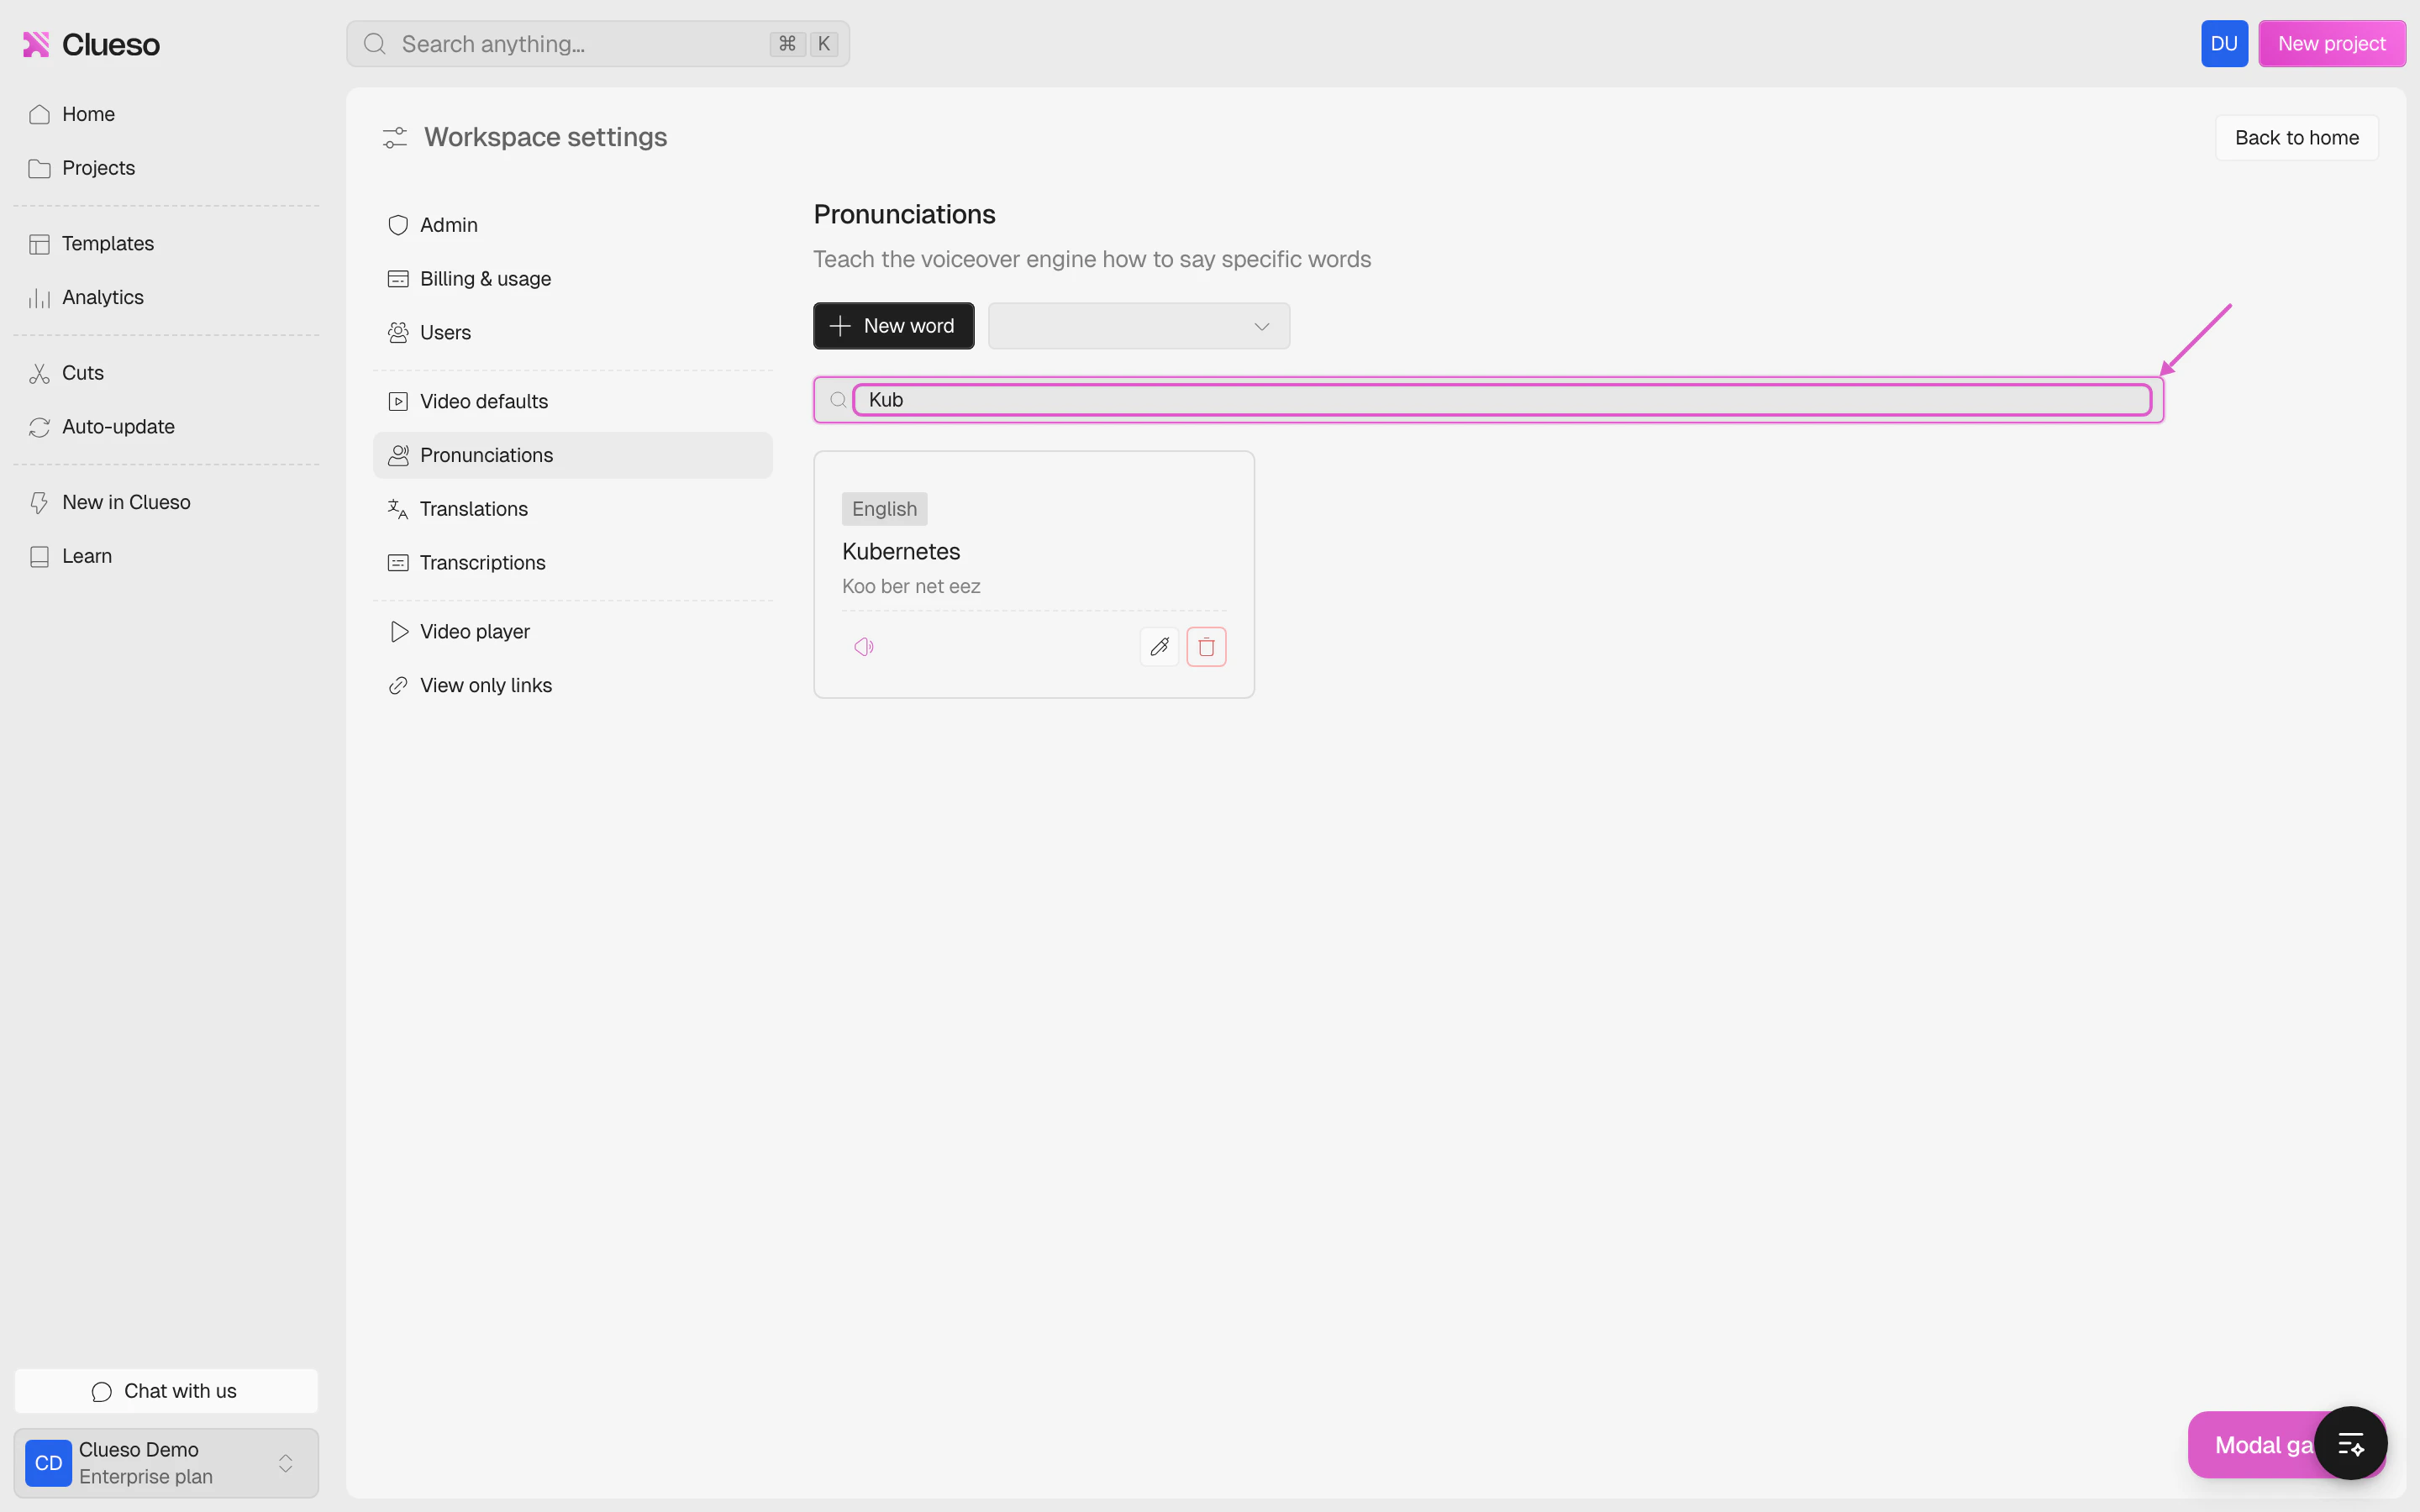
Task: Click Back to home button
Action: [2296, 138]
